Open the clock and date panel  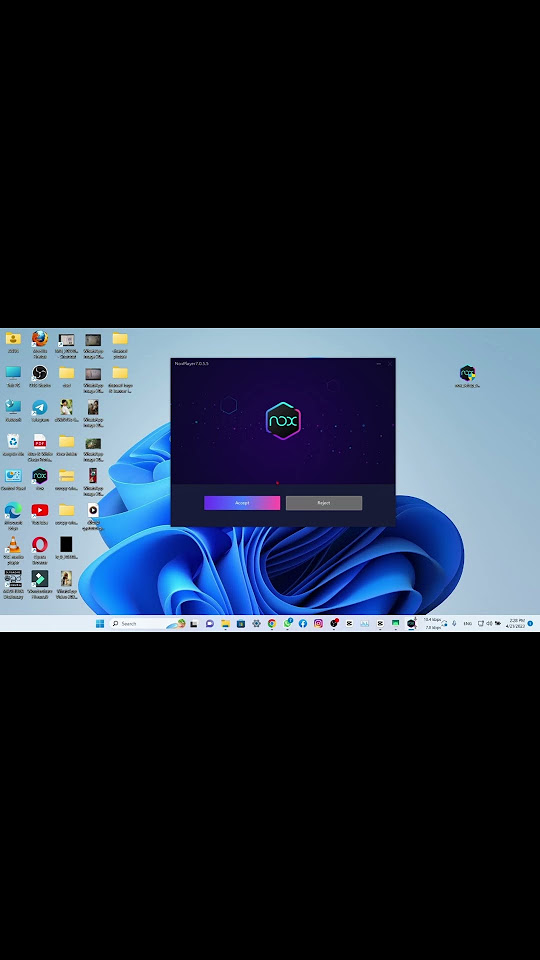coord(516,623)
